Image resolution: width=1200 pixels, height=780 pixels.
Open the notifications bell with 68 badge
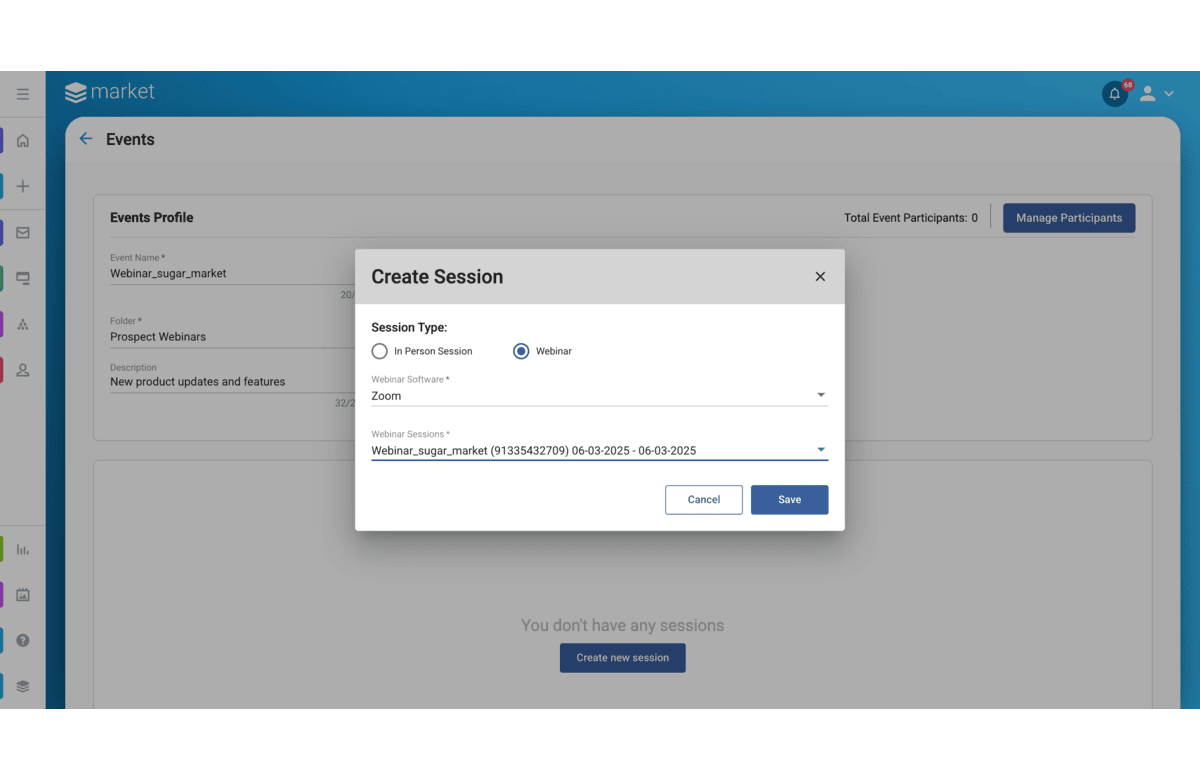[1115, 94]
